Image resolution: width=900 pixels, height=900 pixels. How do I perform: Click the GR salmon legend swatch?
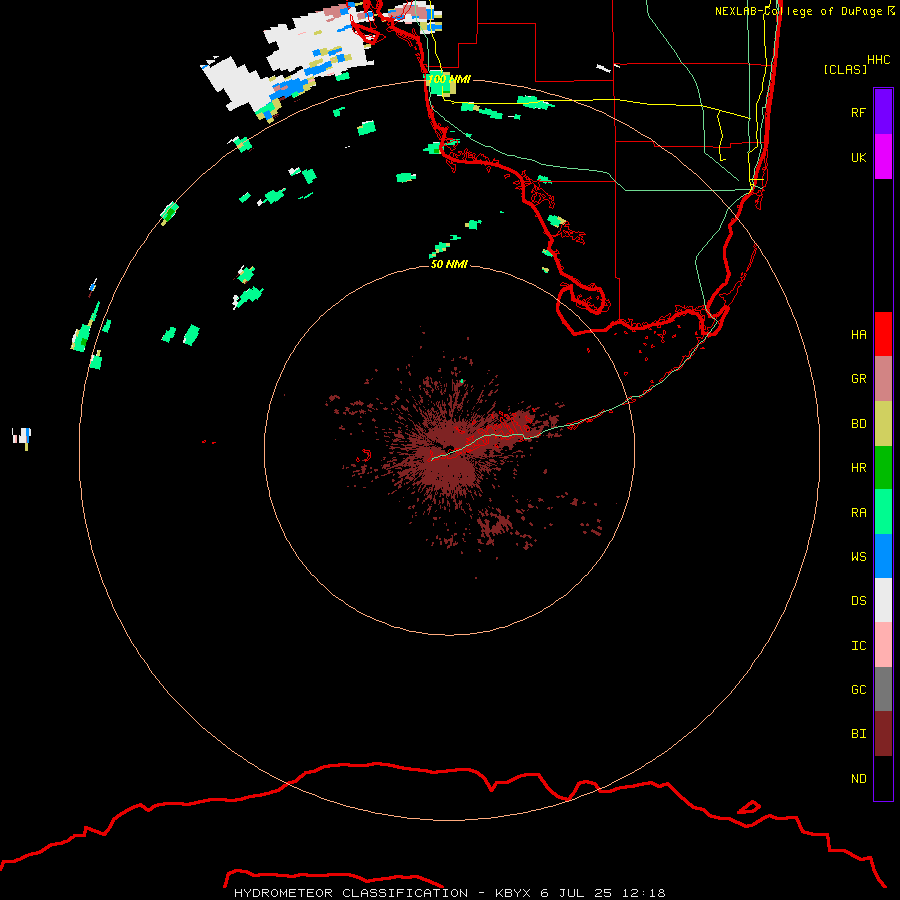pos(883,378)
